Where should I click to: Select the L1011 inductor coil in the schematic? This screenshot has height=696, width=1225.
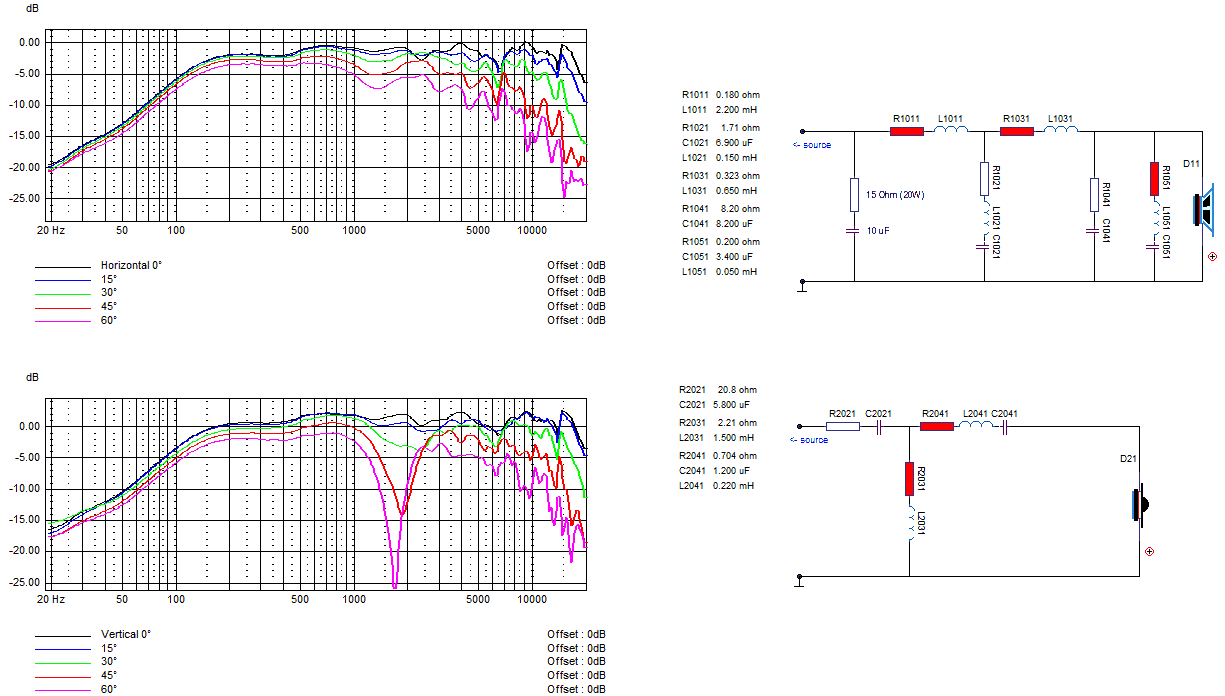(x=952, y=129)
